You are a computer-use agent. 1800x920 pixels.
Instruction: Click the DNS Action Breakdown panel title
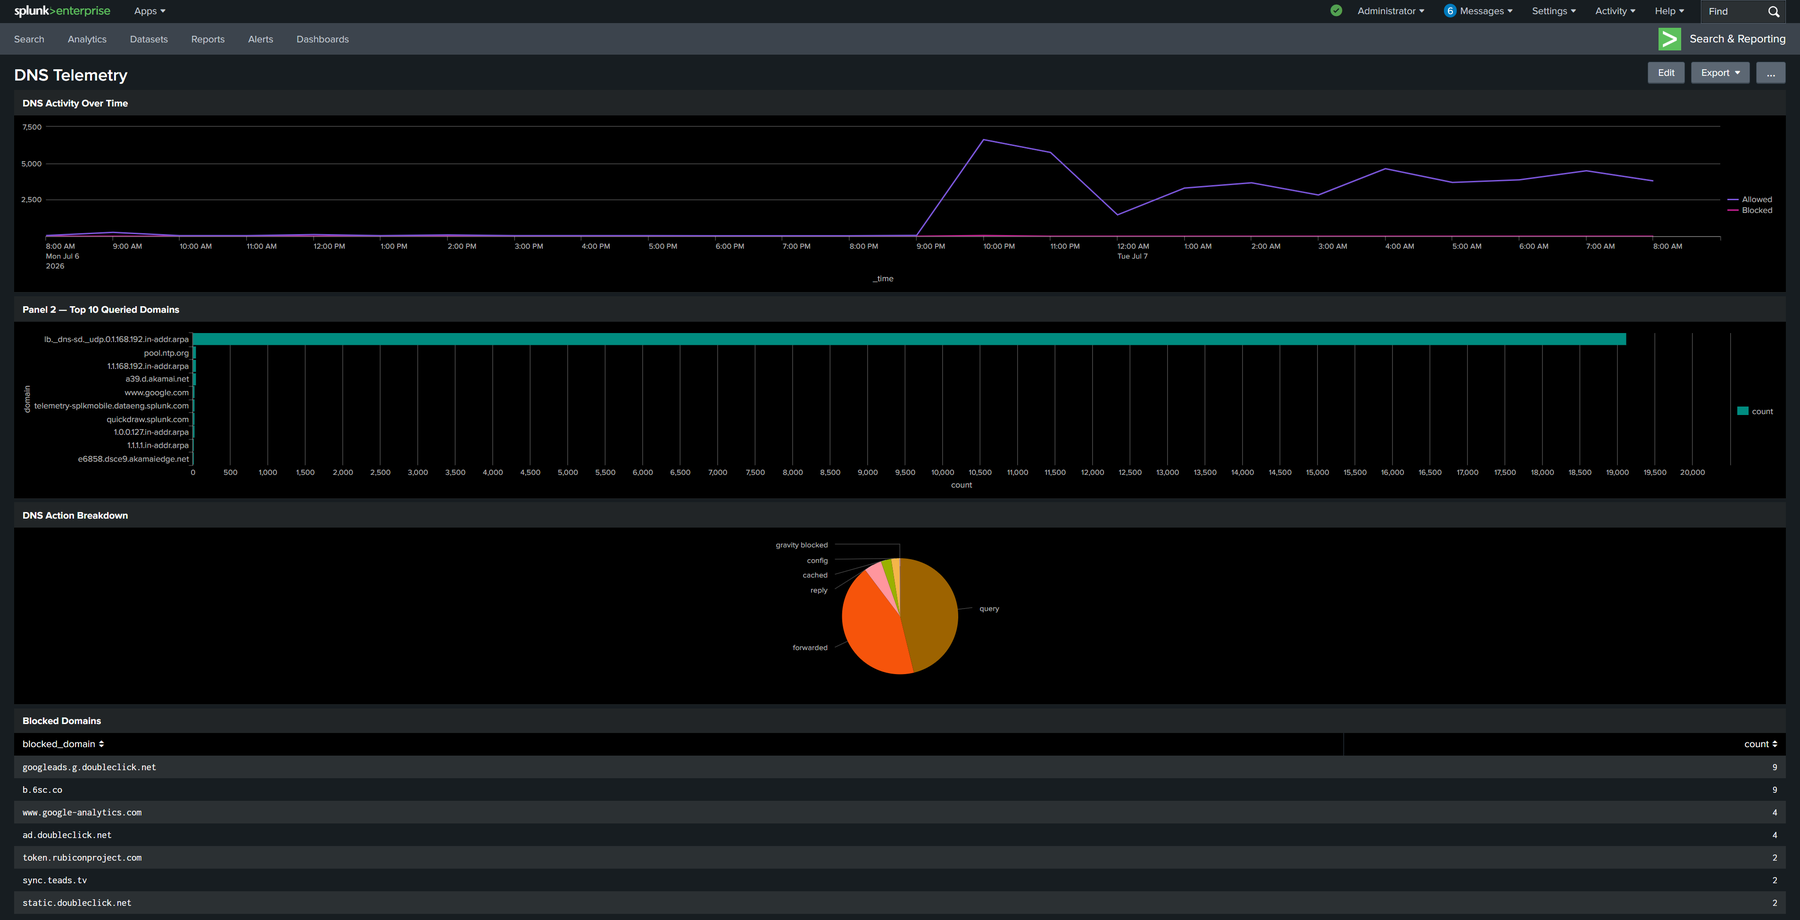click(x=75, y=516)
